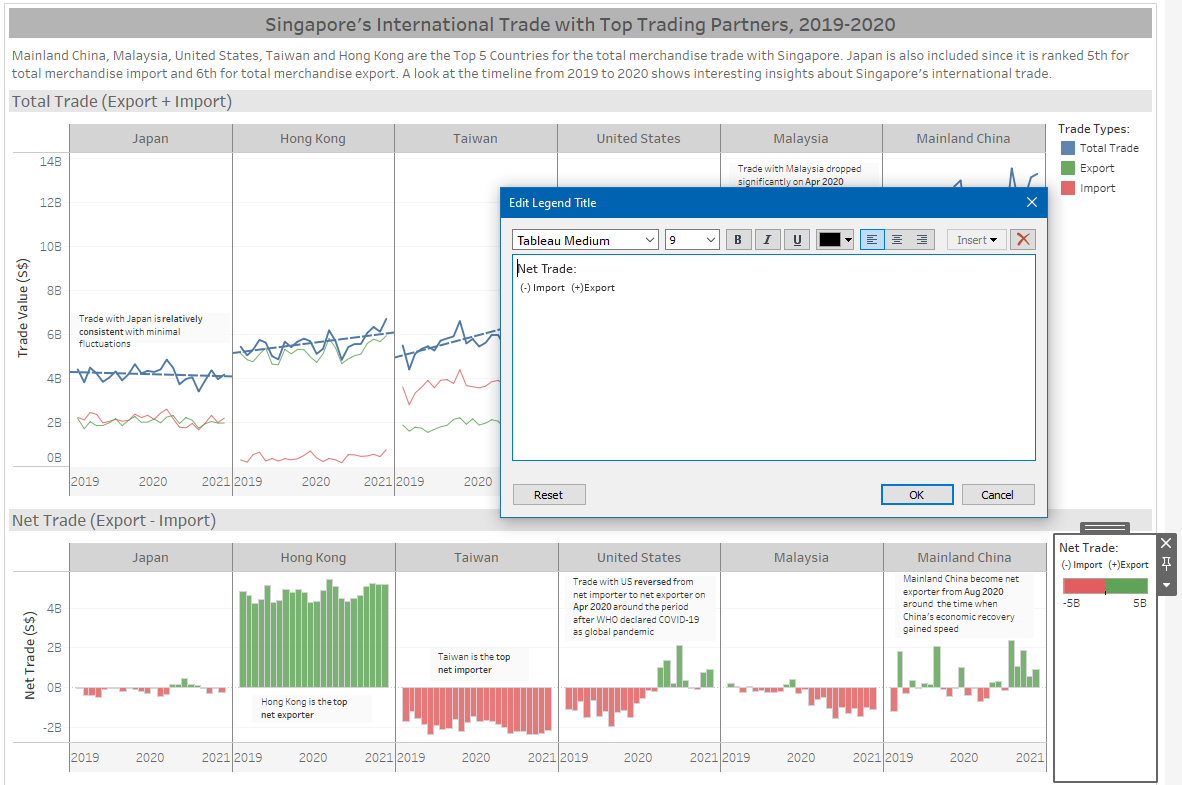This screenshot has height=785, width=1182.
Task: Right align the legend title text
Action: tap(922, 240)
